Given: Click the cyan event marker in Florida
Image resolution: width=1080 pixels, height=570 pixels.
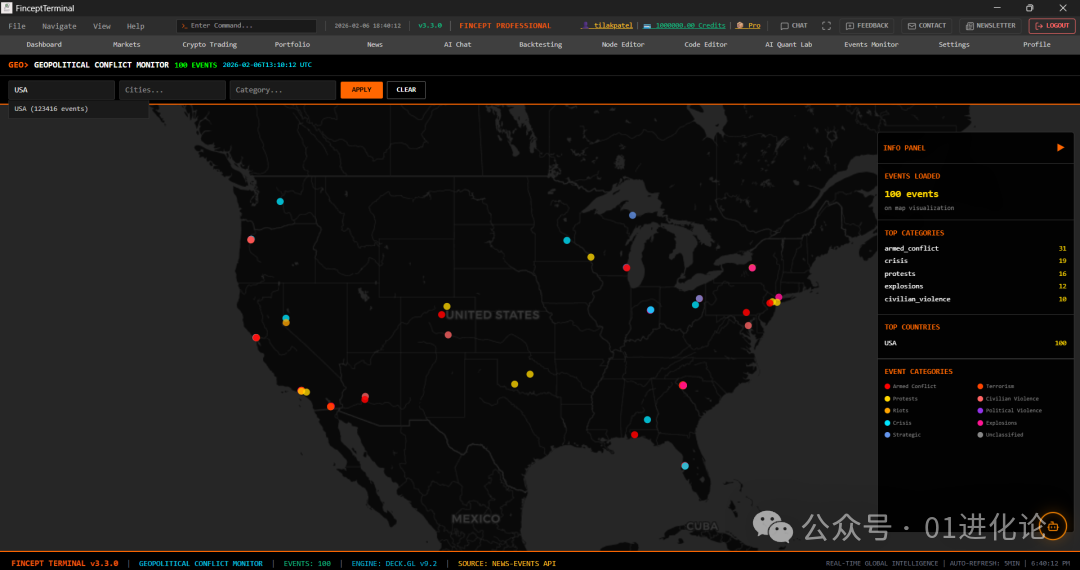Looking at the screenshot, I should [685, 466].
